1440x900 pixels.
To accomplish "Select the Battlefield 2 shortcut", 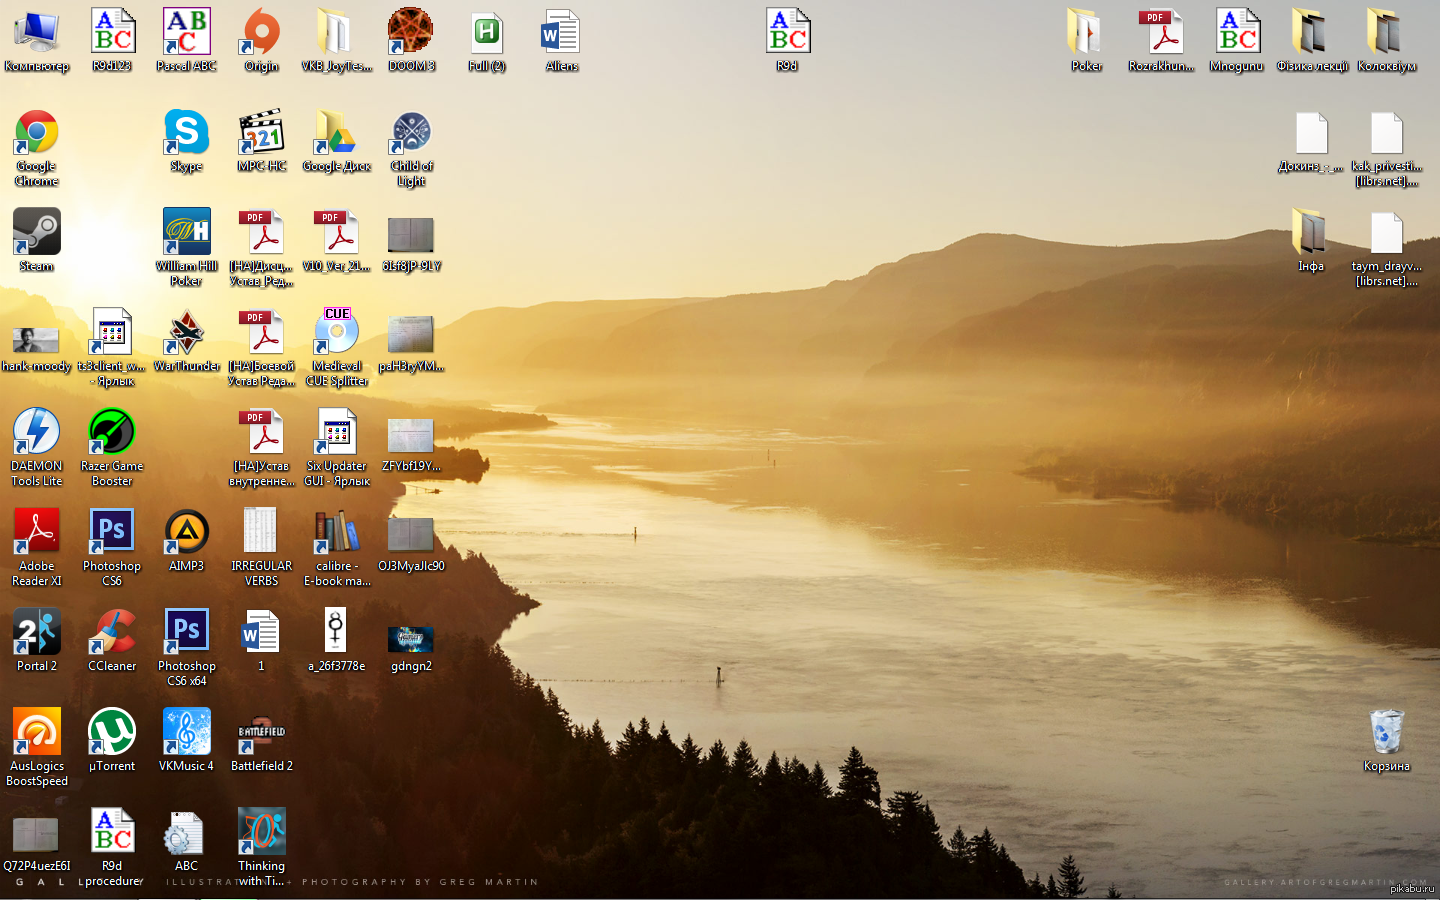I will pyautogui.click(x=261, y=733).
